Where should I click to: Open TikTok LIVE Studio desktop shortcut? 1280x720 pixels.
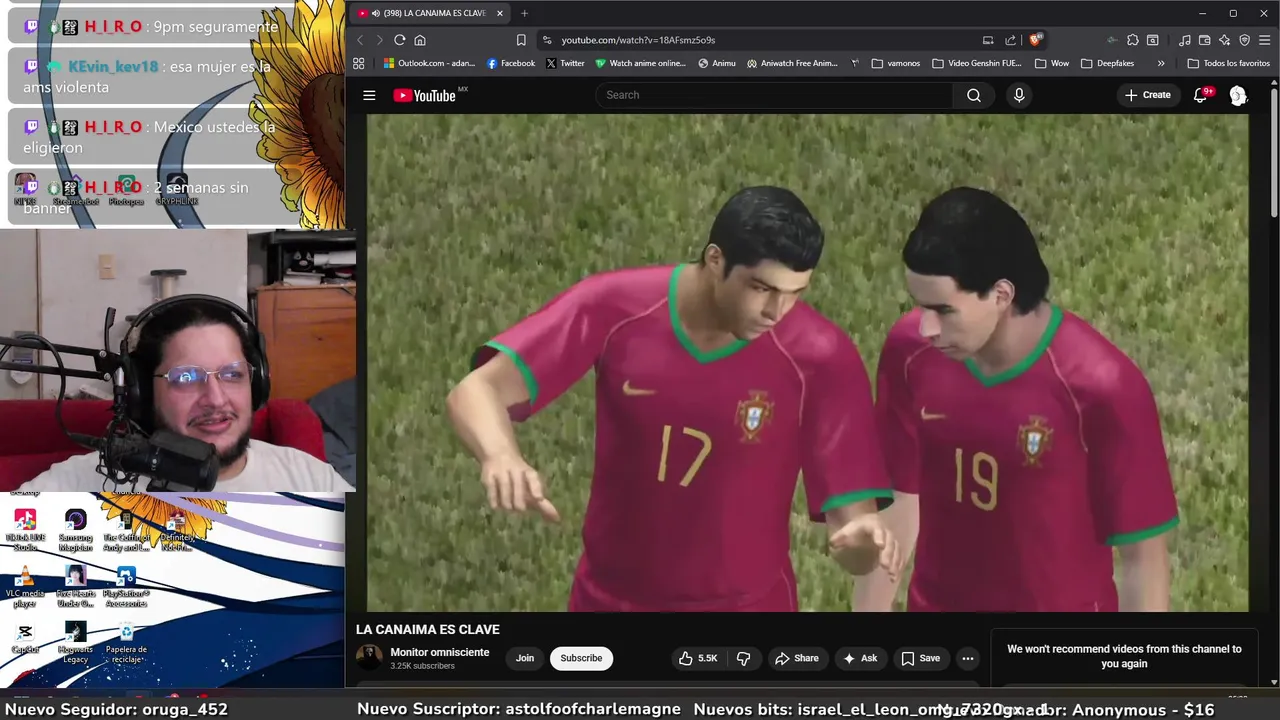pyautogui.click(x=25, y=530)
